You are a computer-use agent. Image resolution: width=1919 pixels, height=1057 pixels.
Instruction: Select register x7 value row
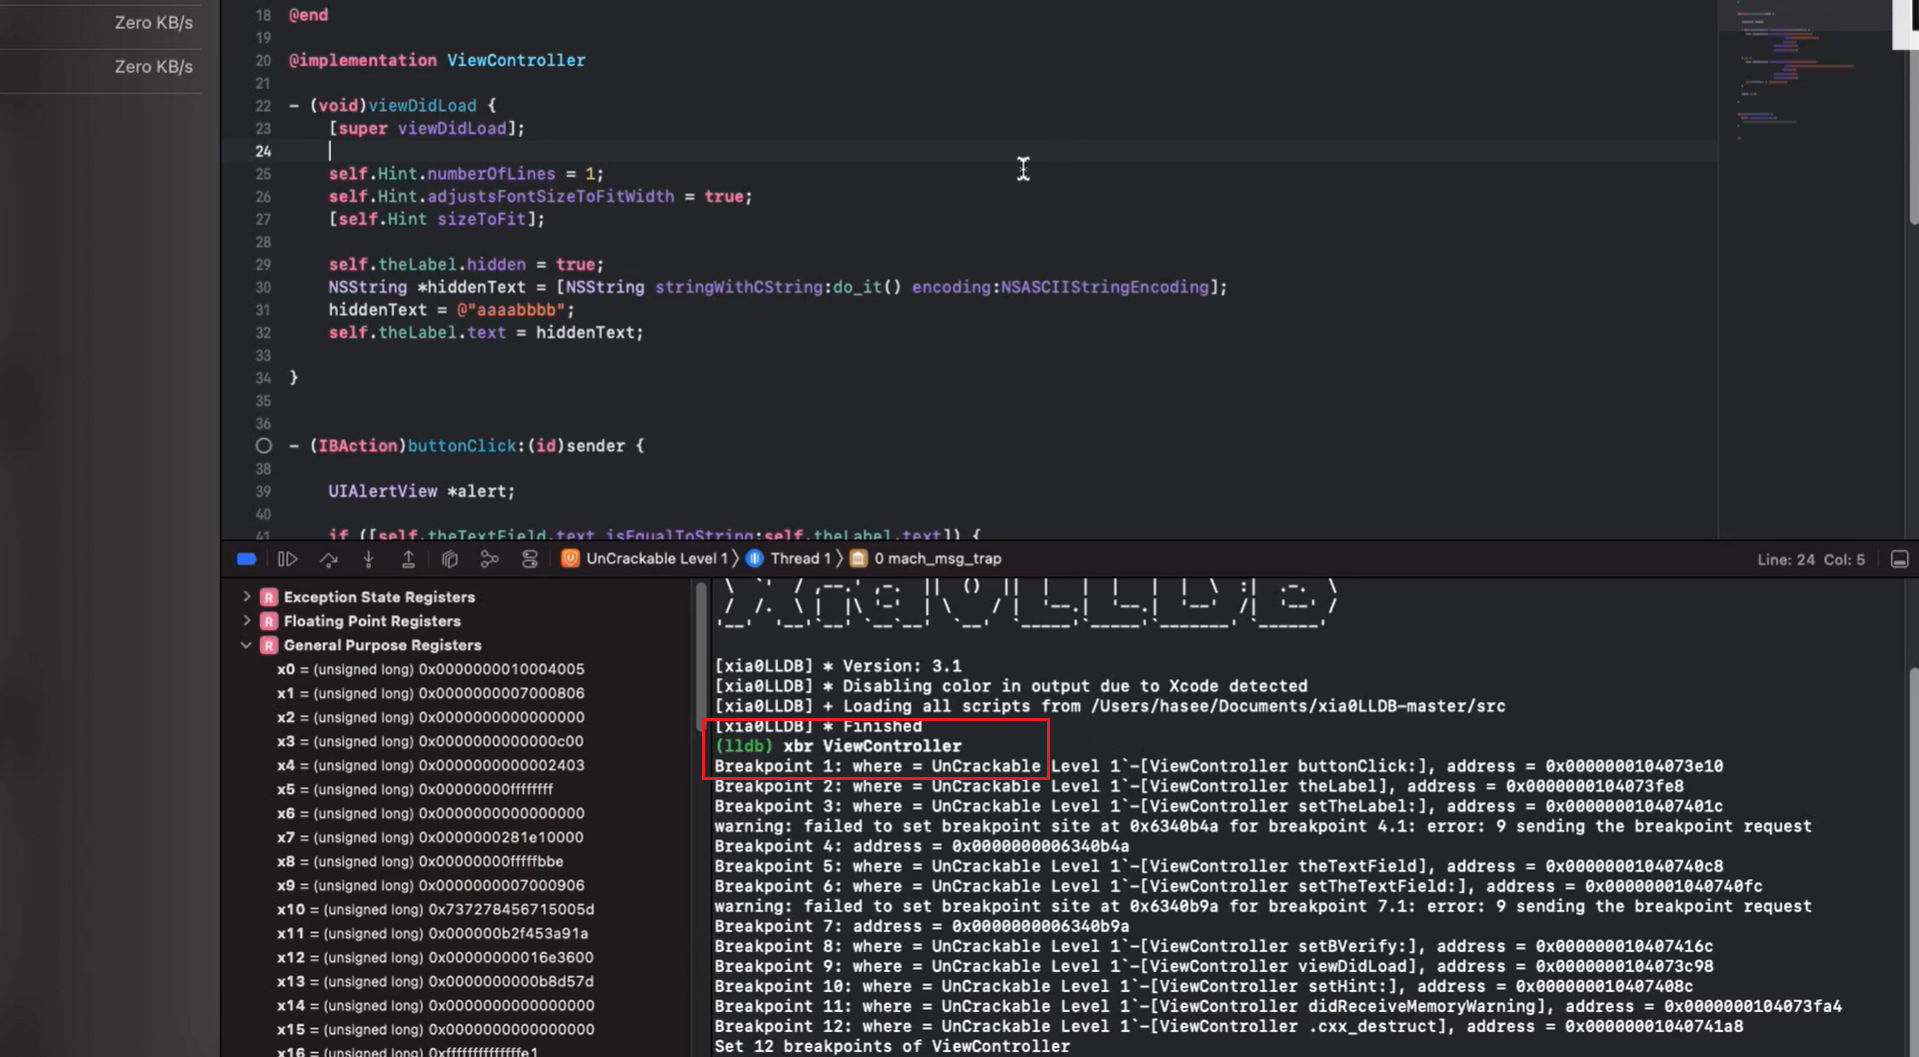pos(431,837)
